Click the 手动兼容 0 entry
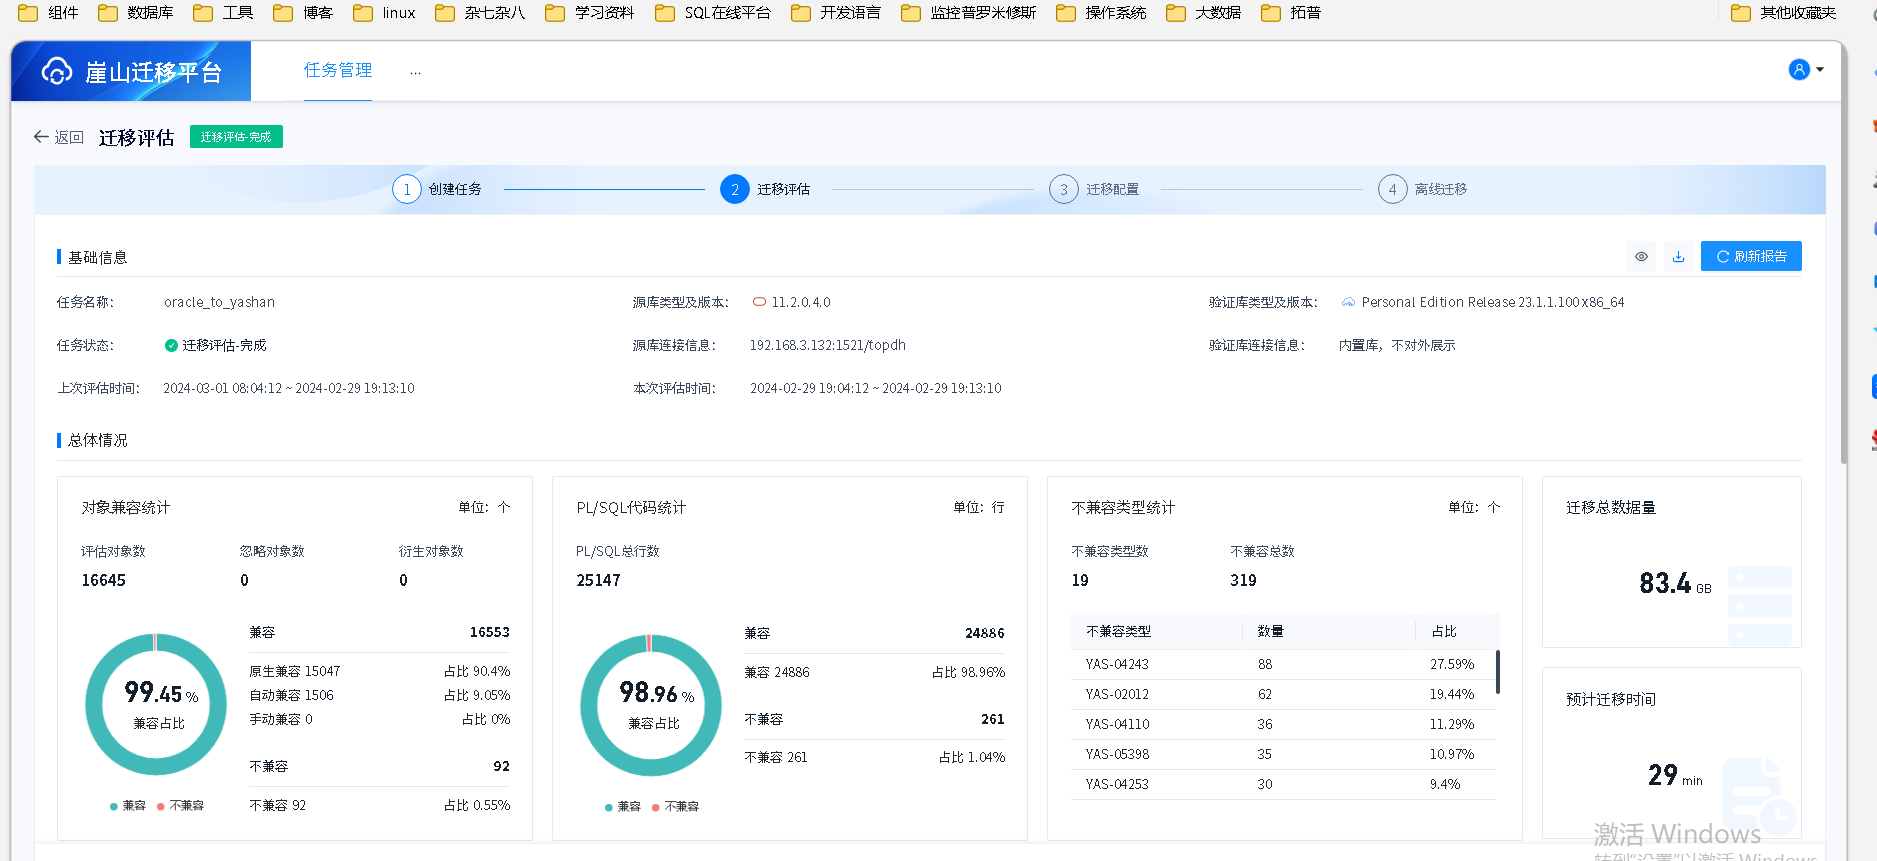Screen dimensions: 1877x861 click(281, 719)
